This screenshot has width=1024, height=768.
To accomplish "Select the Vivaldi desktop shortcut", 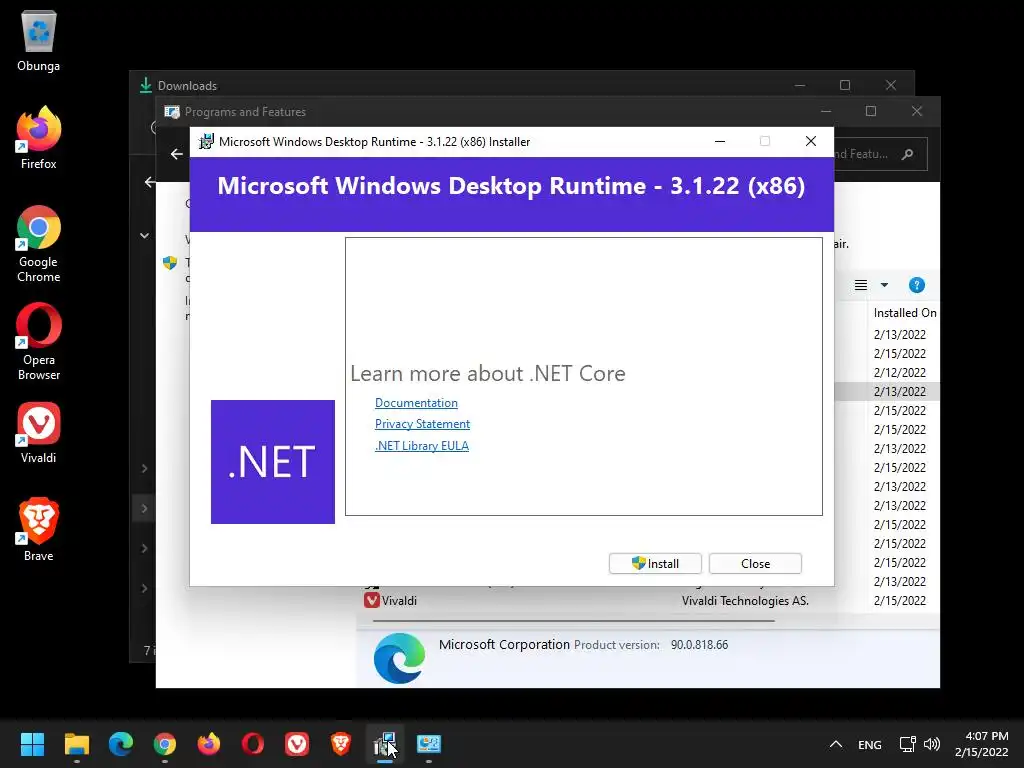I will (39, 433).
